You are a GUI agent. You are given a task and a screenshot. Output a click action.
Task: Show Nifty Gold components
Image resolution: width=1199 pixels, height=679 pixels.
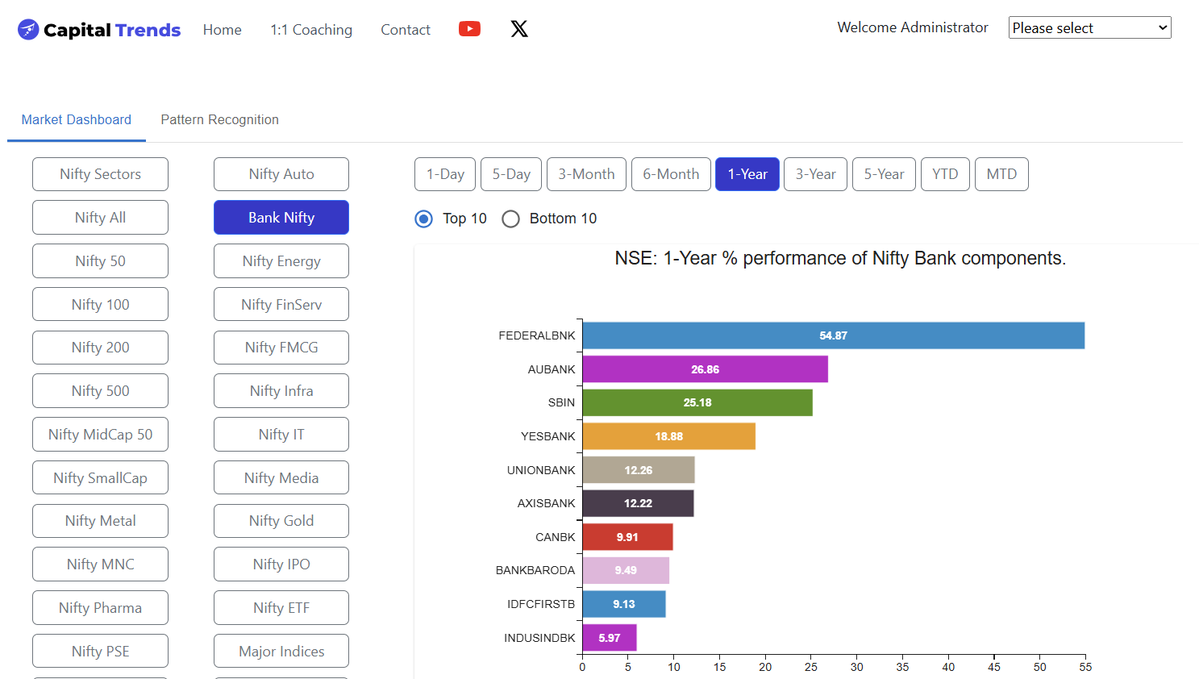281,521
